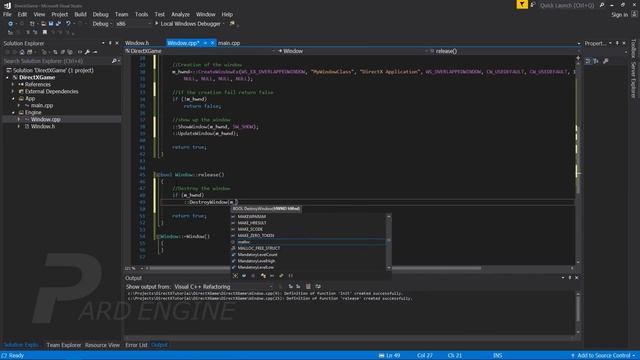Click the Solution Explorer Properties wrench icon
Image resolution: width=640 pixels, height=360 pixels.
pos(87,52)
